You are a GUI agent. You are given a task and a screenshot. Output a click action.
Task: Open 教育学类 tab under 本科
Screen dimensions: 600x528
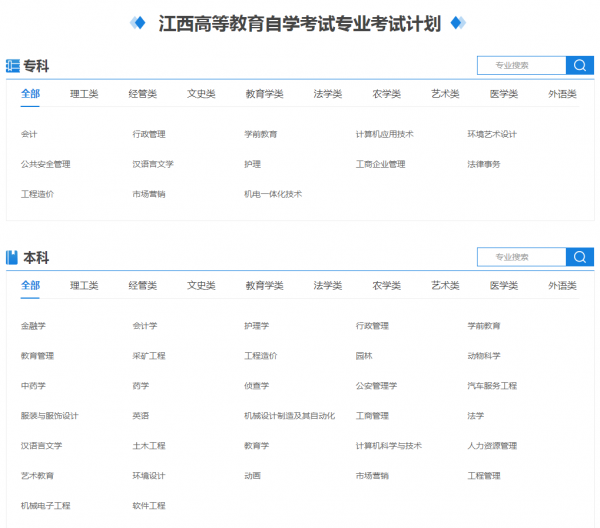pos(264,285)
